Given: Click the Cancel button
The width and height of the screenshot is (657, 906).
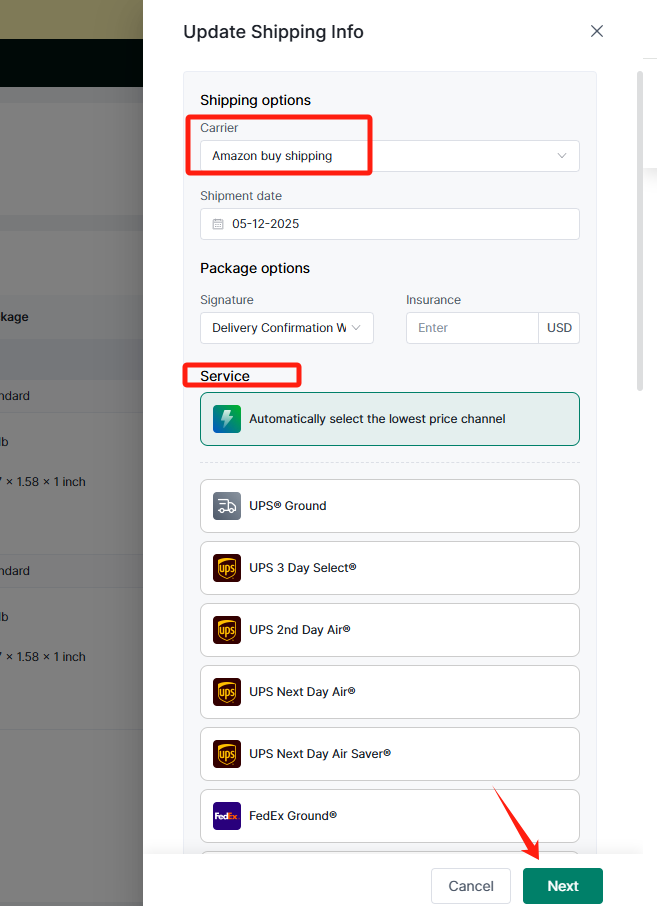Looking at the screenshot, I should coord(471,886).
